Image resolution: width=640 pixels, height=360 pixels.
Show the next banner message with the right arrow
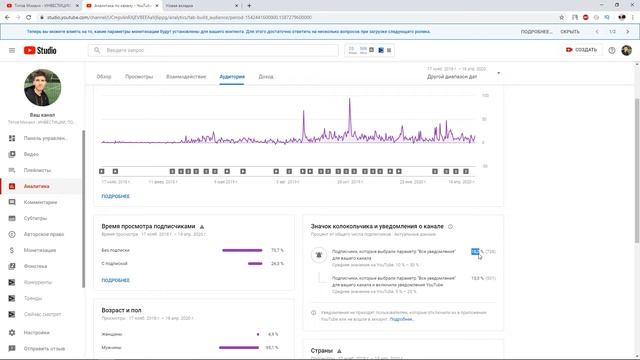tap(627, 31)
